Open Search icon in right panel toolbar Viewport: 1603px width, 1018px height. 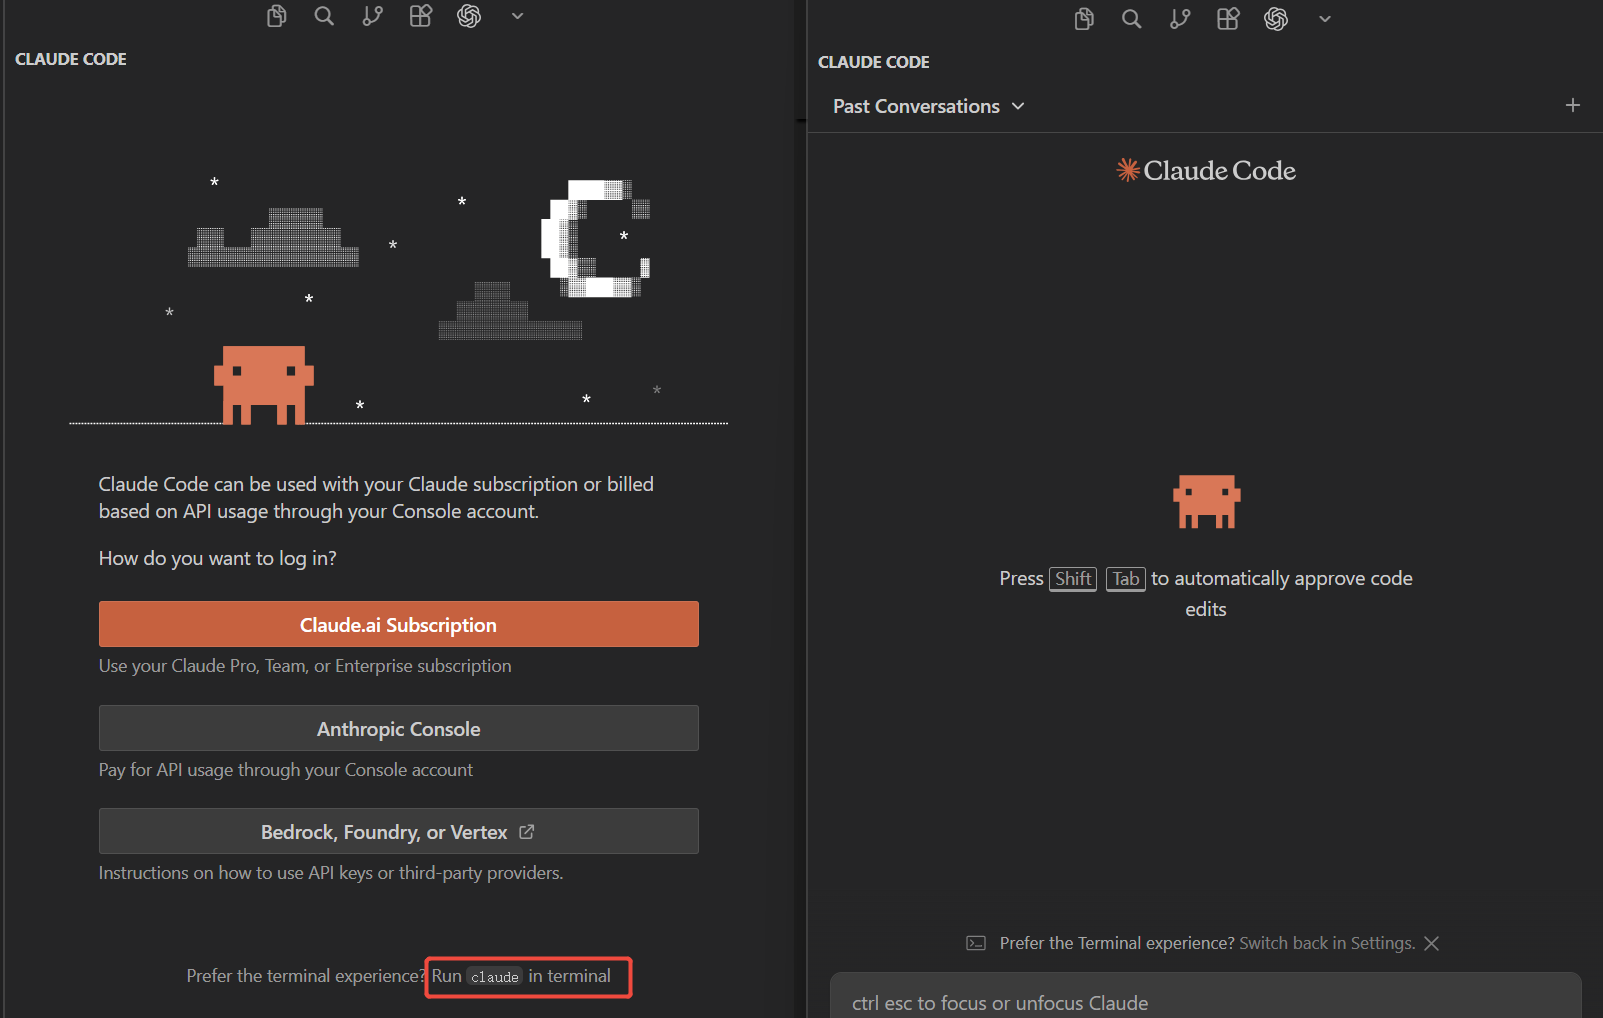point(1131,19)
